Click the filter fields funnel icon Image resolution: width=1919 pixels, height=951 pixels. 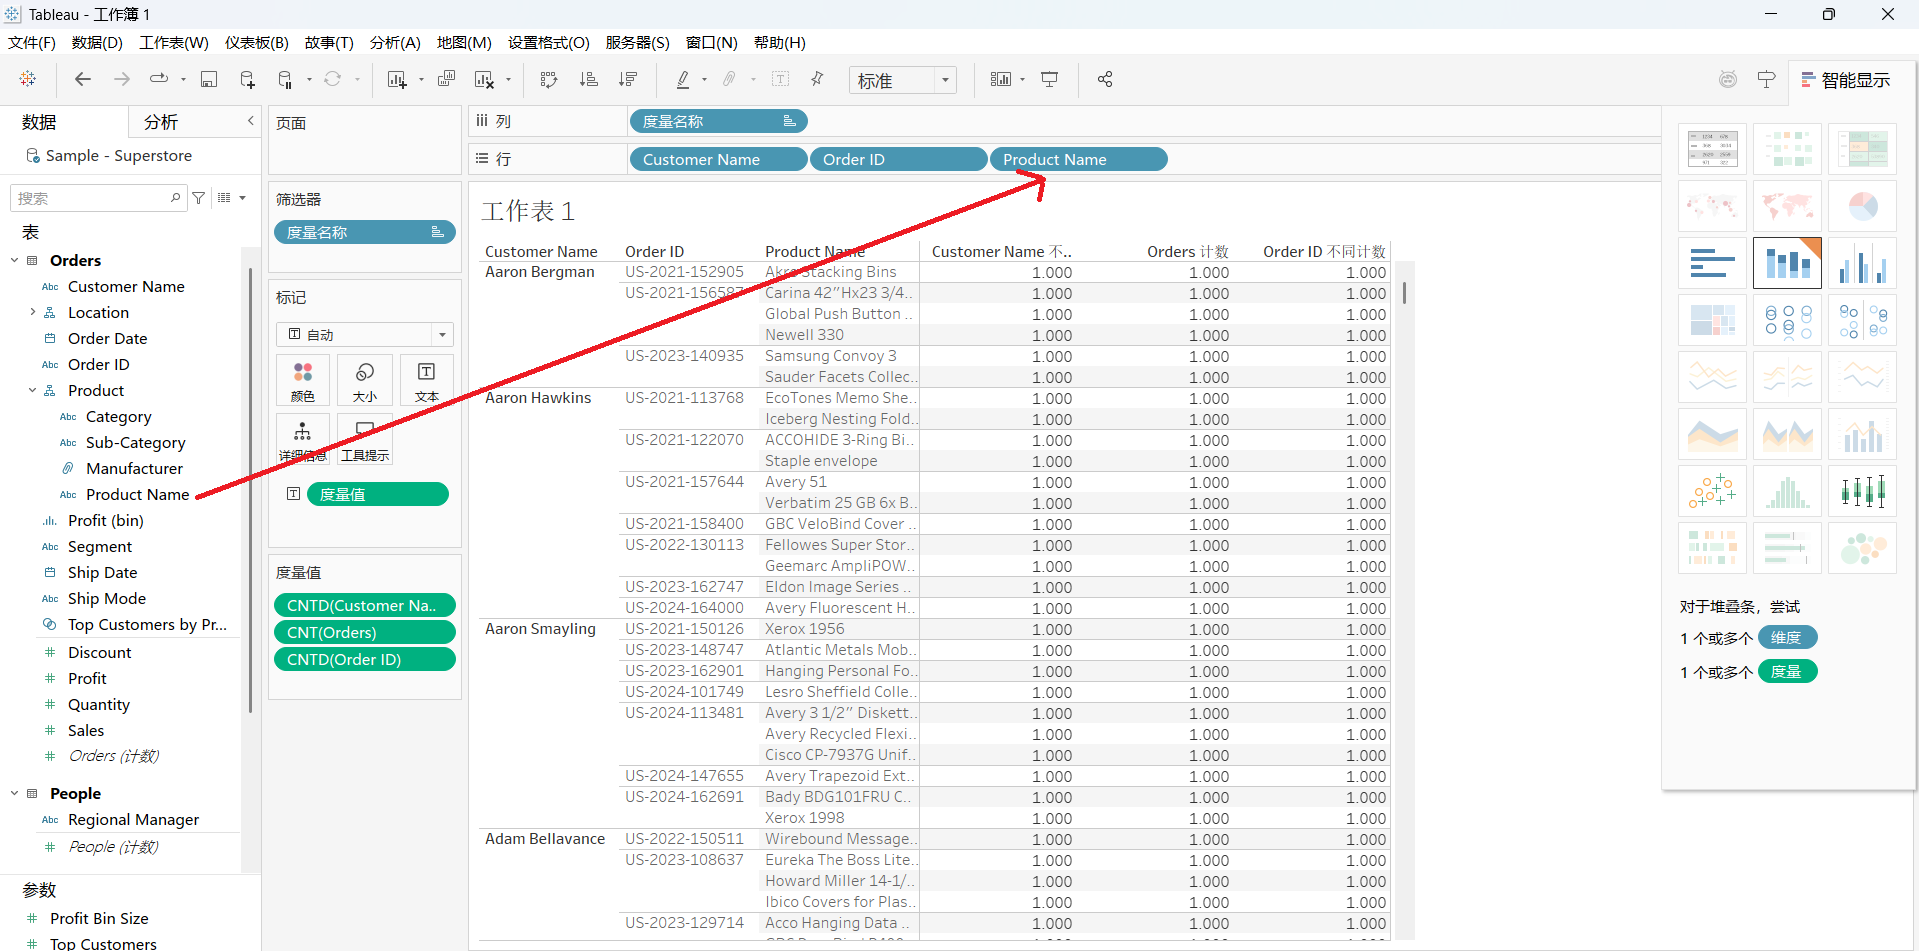tap(199, 198)
